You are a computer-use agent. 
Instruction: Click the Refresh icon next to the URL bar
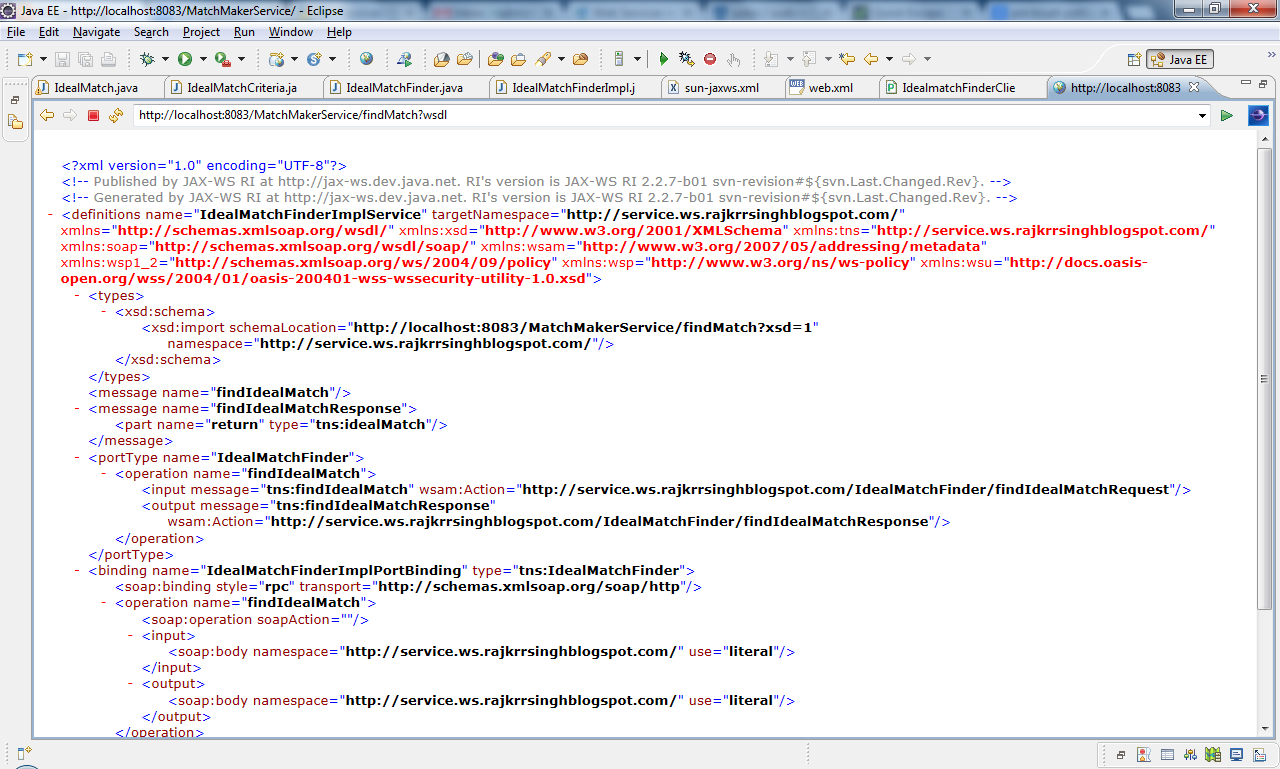pyautogui.click(x=116, y=115)
